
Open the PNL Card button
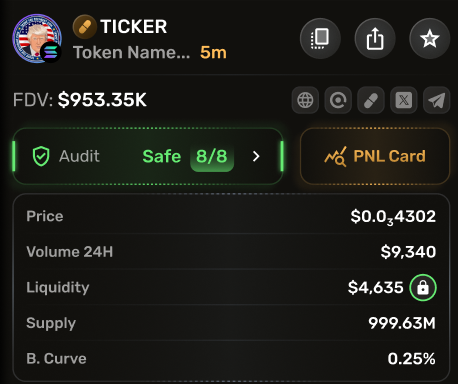pos(375,156)
